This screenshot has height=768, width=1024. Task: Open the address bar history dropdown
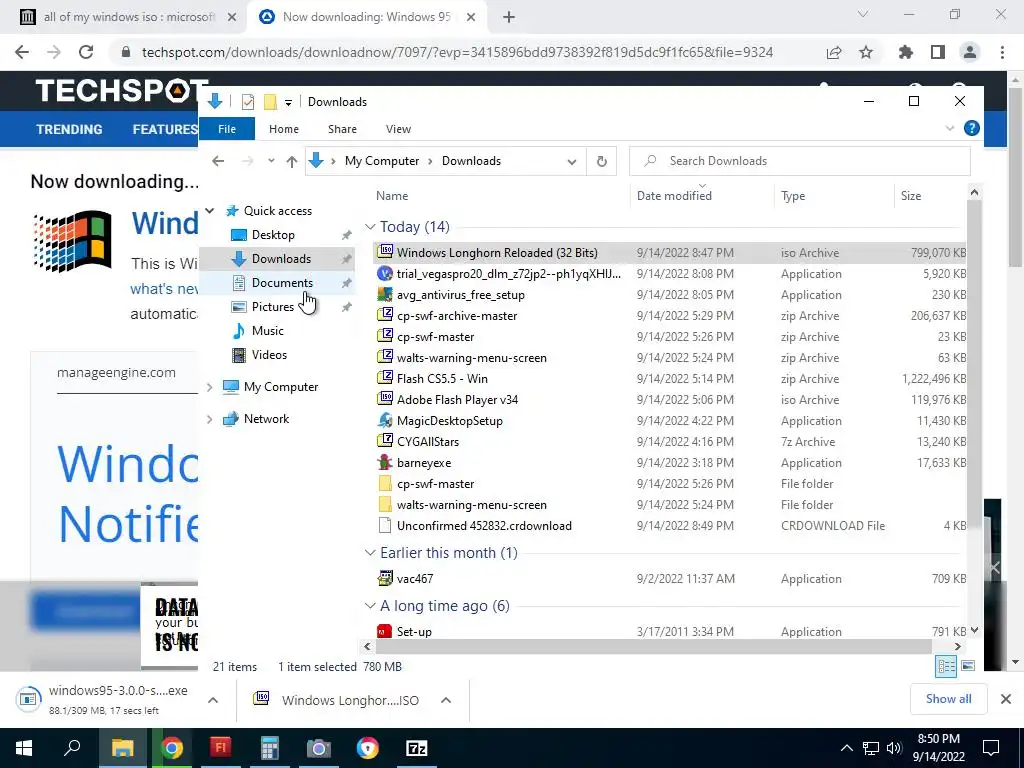point(571,162)
